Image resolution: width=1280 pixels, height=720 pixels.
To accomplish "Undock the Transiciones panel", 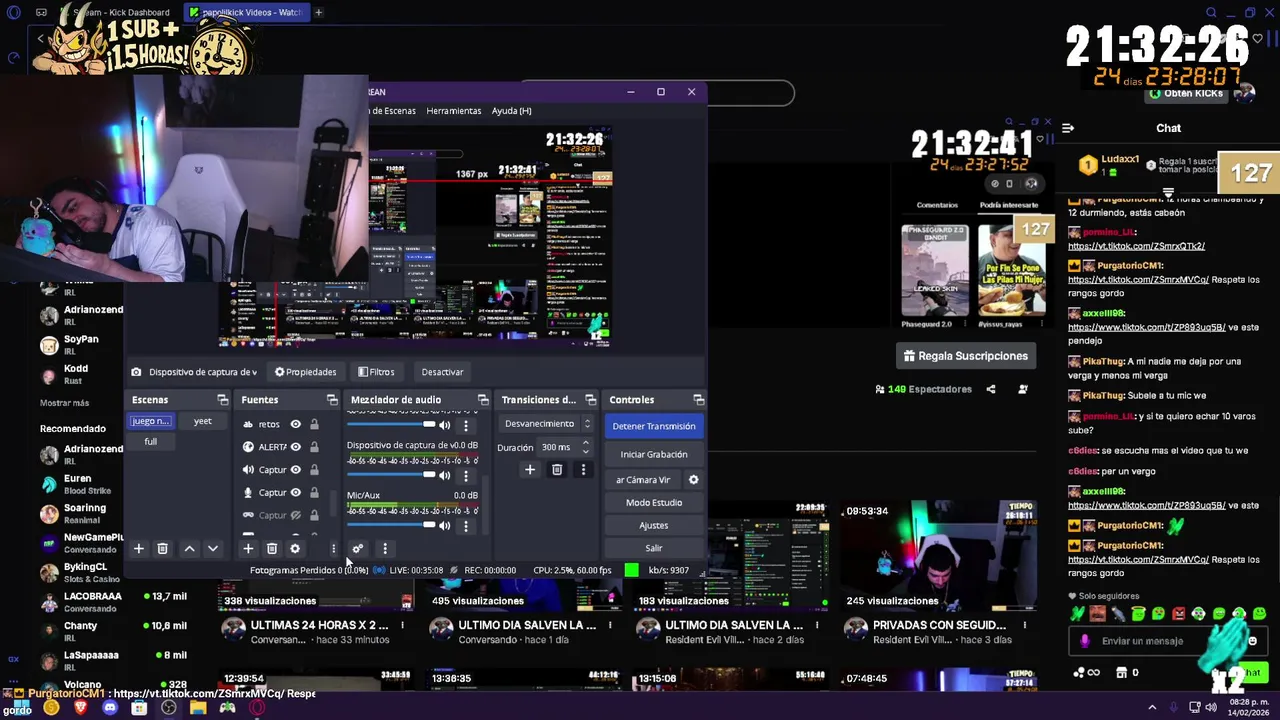I will 590,400.
